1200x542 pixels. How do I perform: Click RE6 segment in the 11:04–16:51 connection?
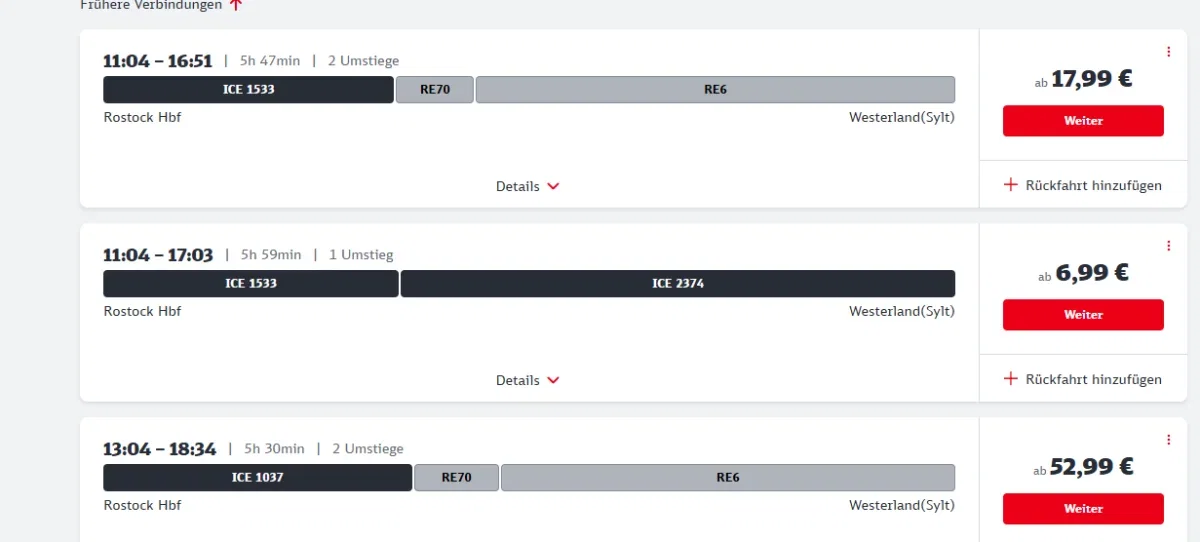click(x=715, y=89)
